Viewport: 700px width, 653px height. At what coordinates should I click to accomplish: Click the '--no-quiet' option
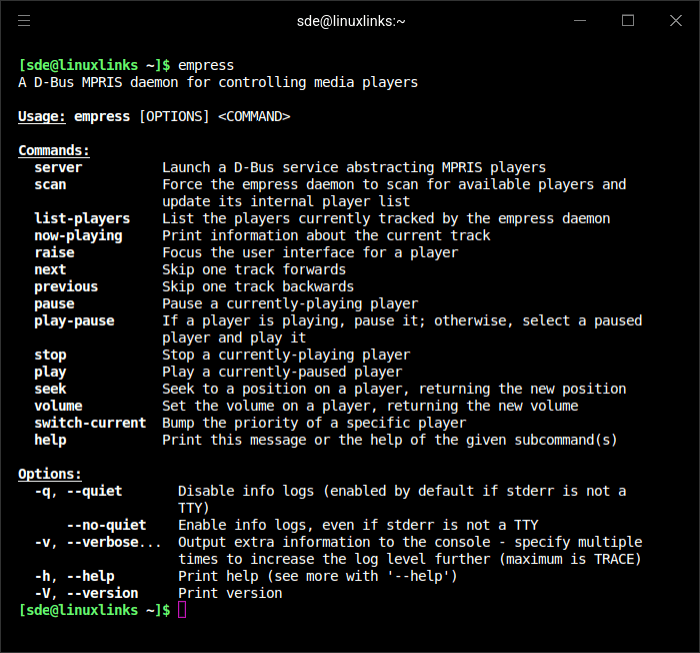tap(106, 525)
